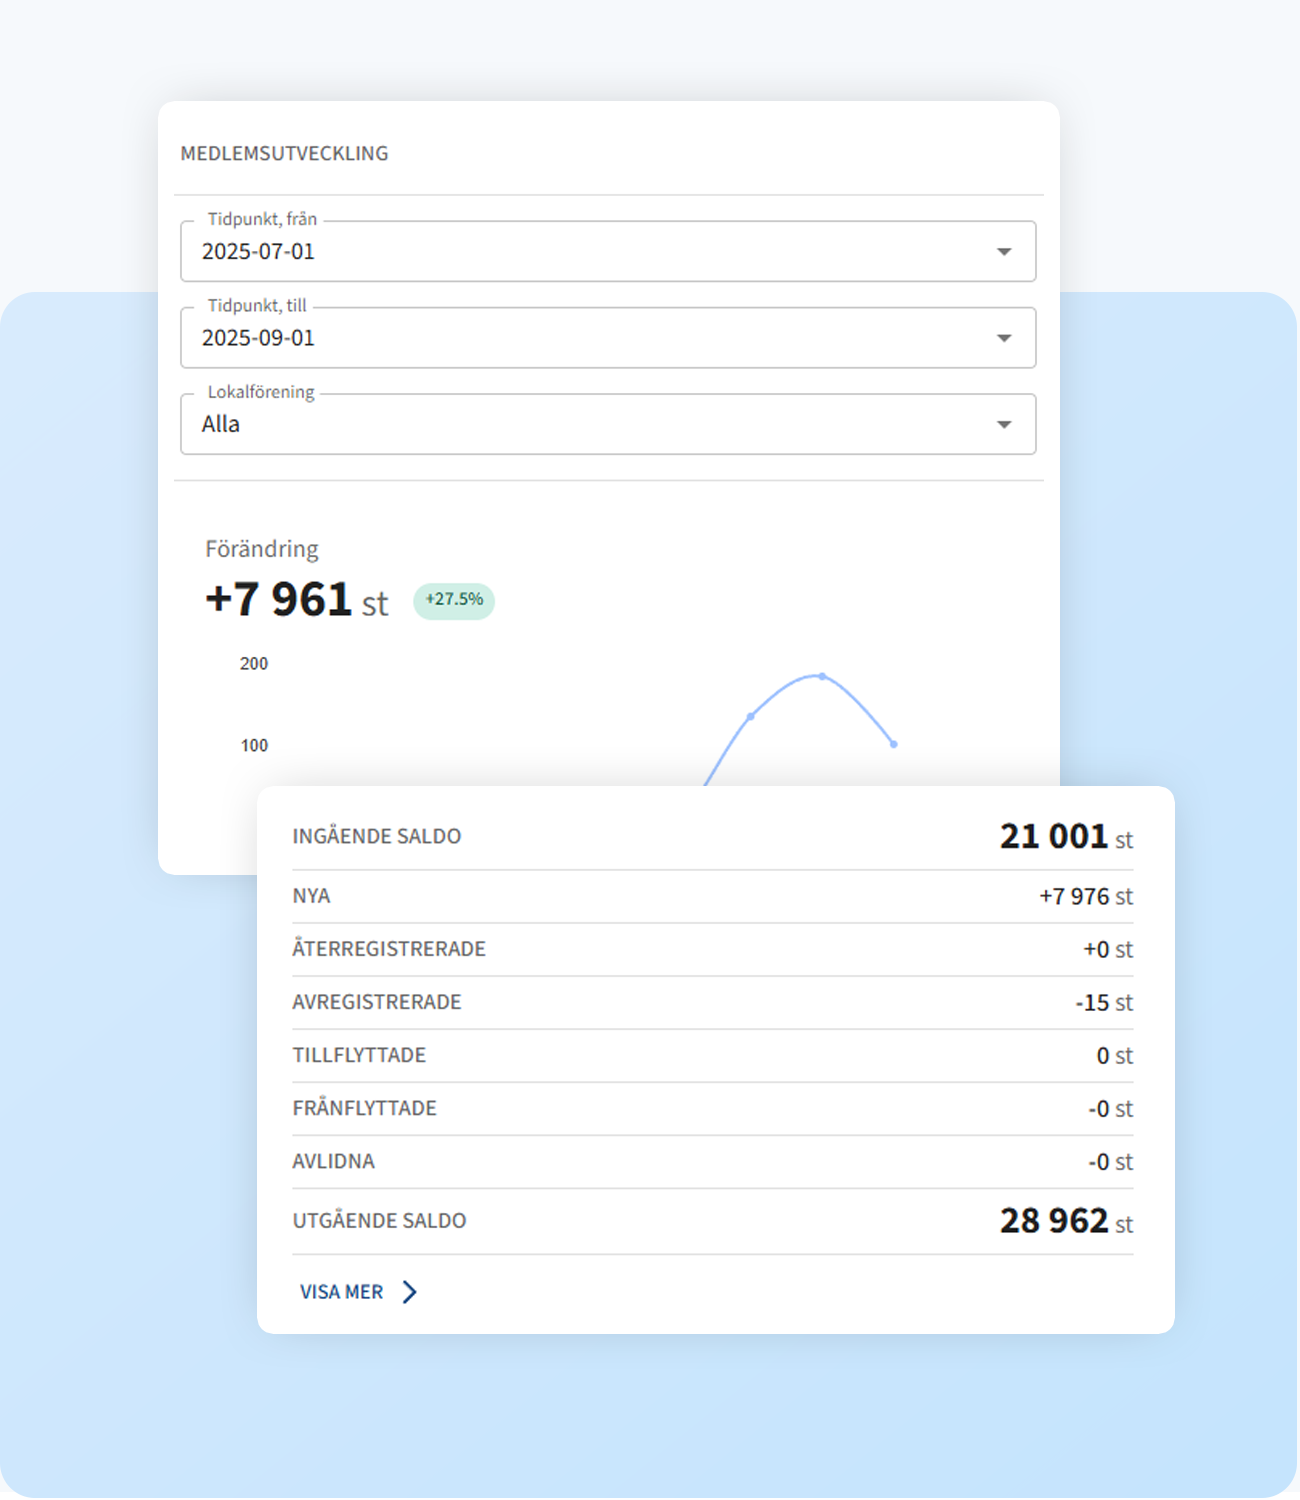The width and height of the screenshot is (1300, 1500).
Task: Click the AVLIDNA row label
Action: (333, 1161)
